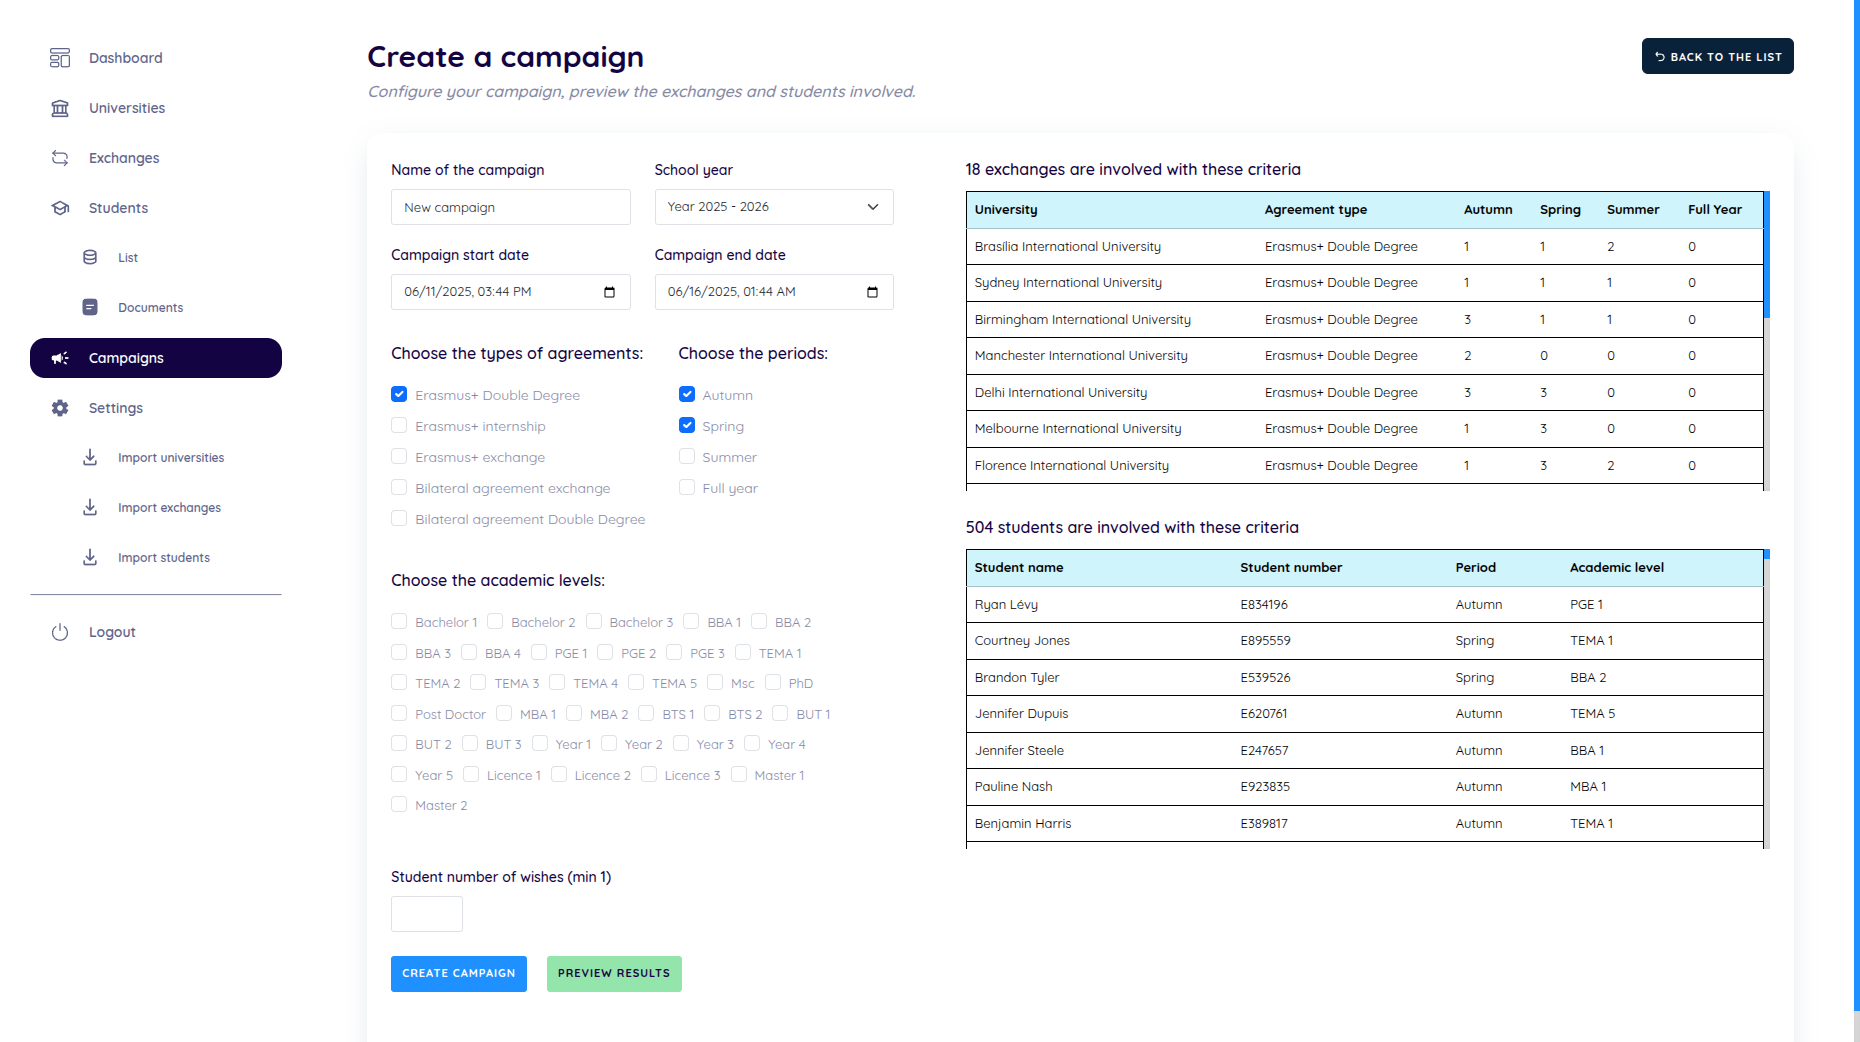The width and height of the screenshot is (1860, 1042).
Task: Click the page vertical scrollbar
Action: pyautogui.click(x=1856, y=505)
